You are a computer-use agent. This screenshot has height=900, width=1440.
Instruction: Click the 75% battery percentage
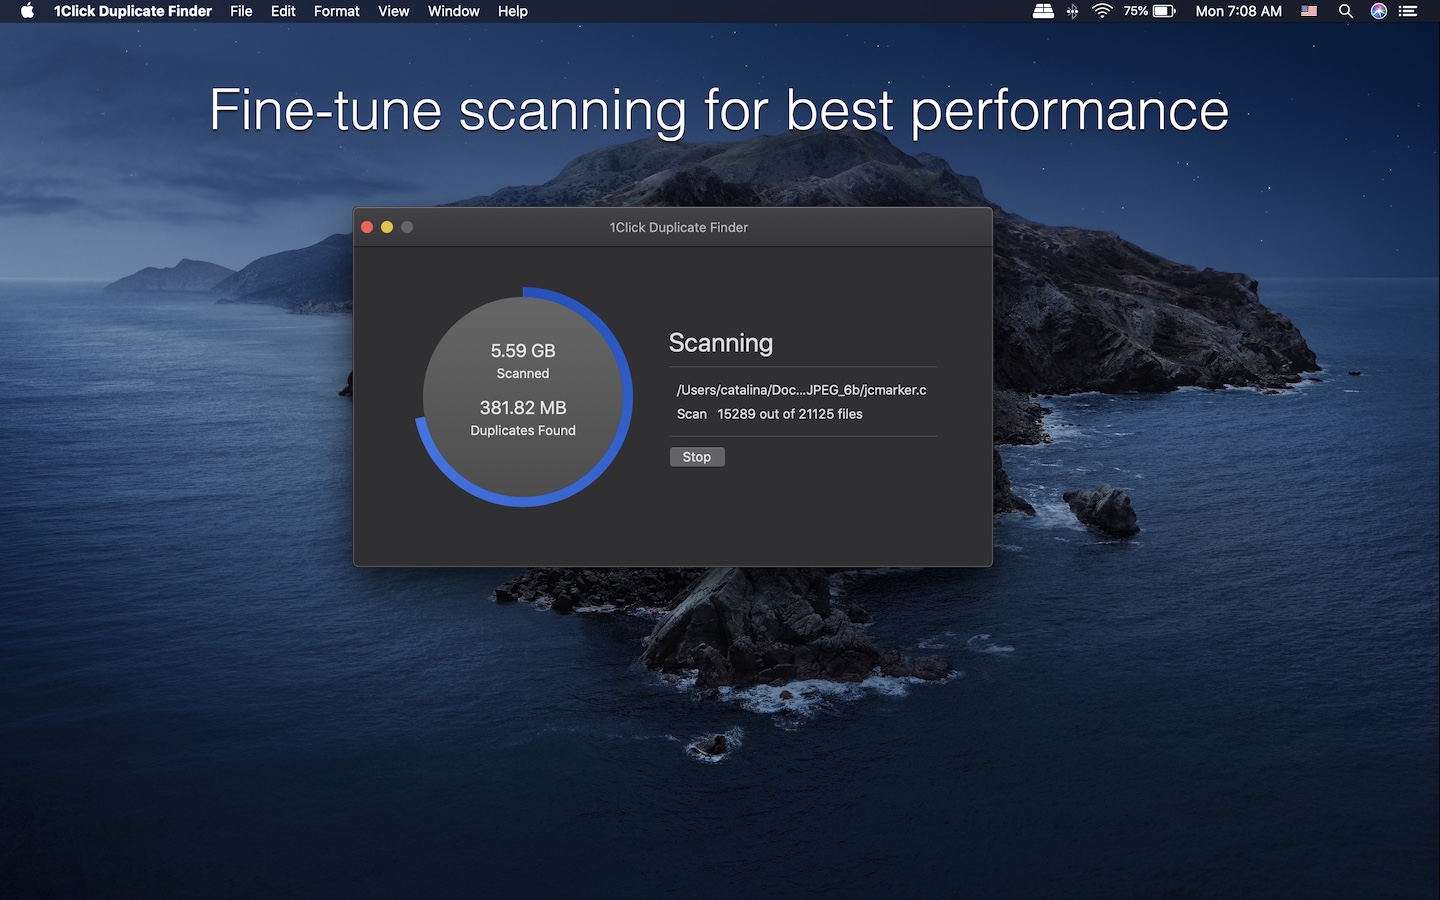pyautogui.click(x=1135, y=11)
